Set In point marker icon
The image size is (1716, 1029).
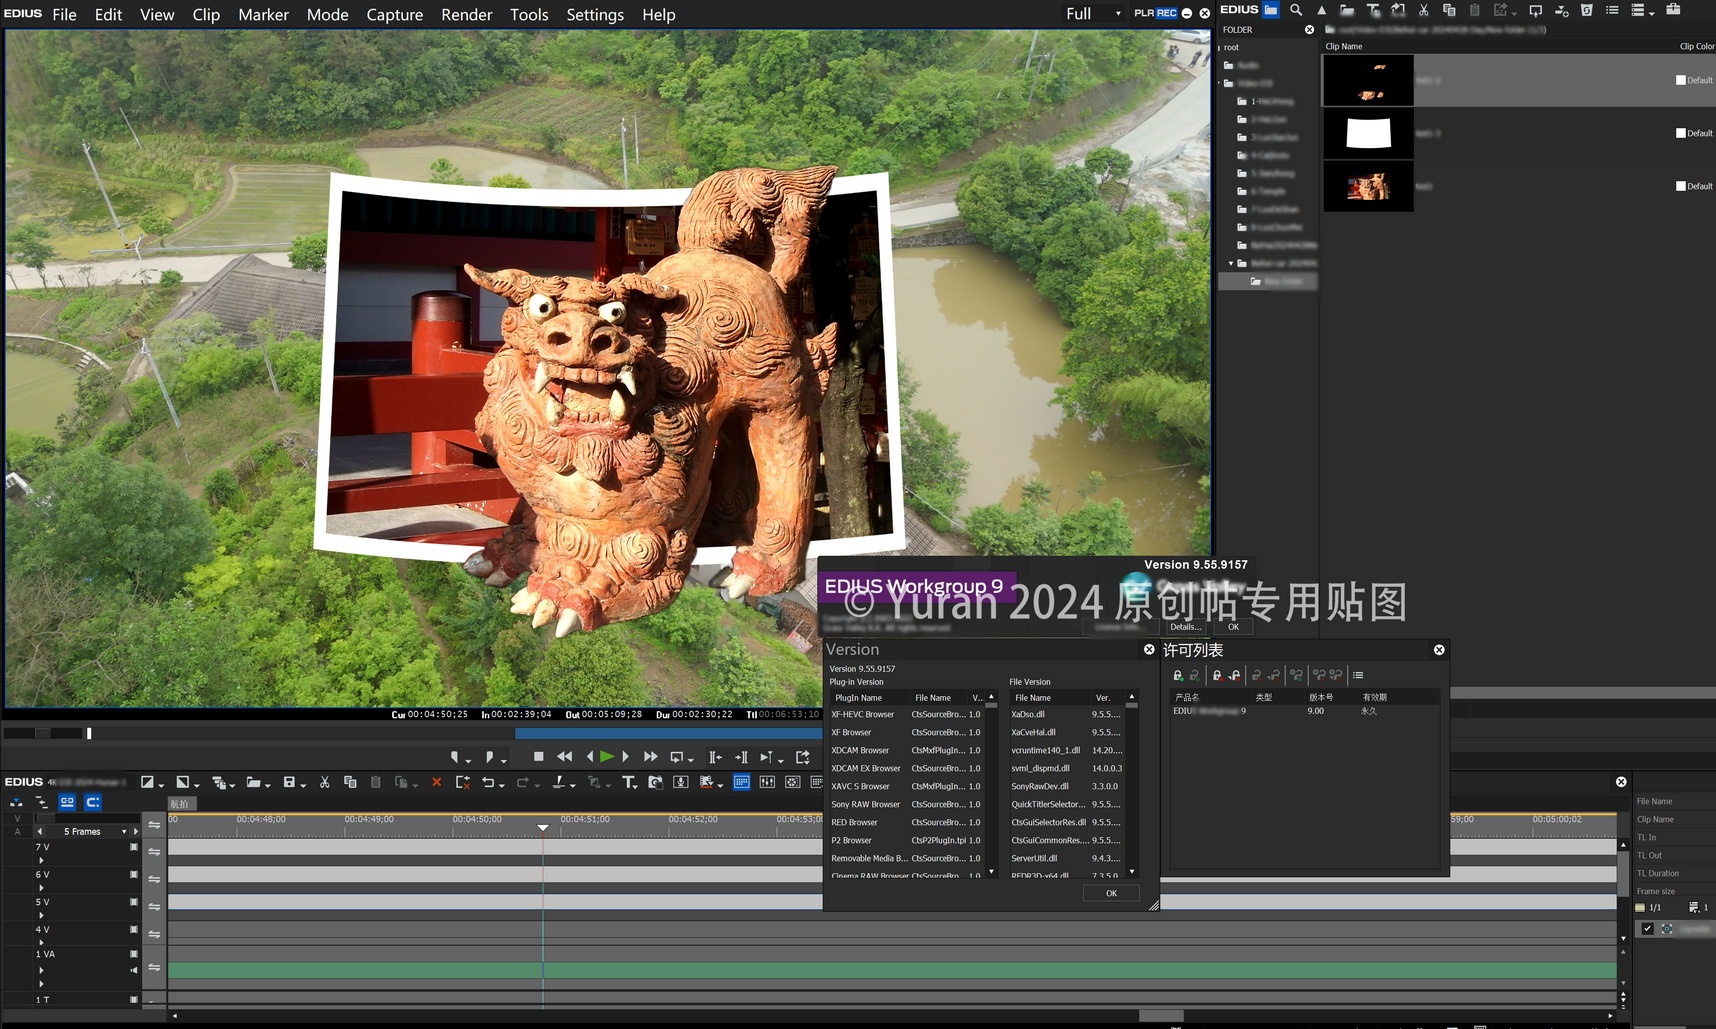(455, 757)
